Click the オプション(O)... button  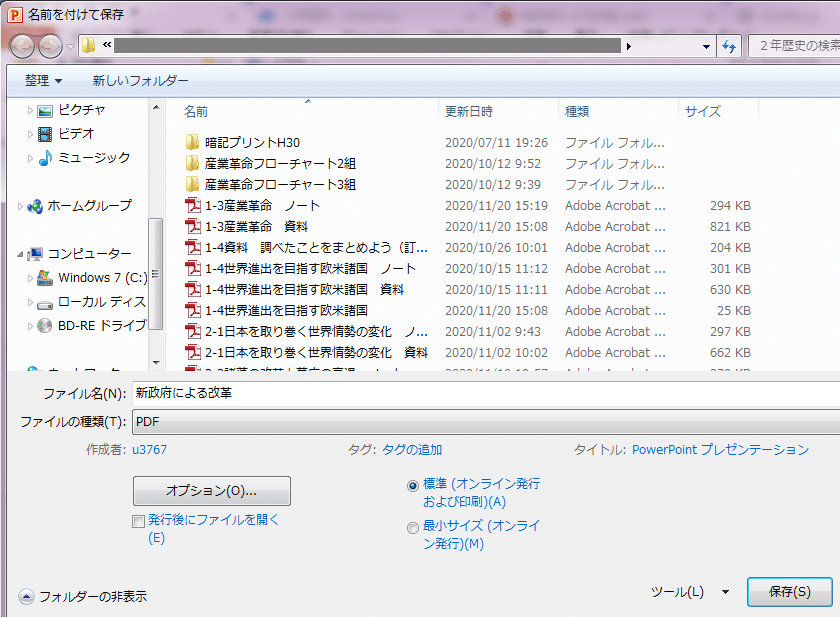212,491
